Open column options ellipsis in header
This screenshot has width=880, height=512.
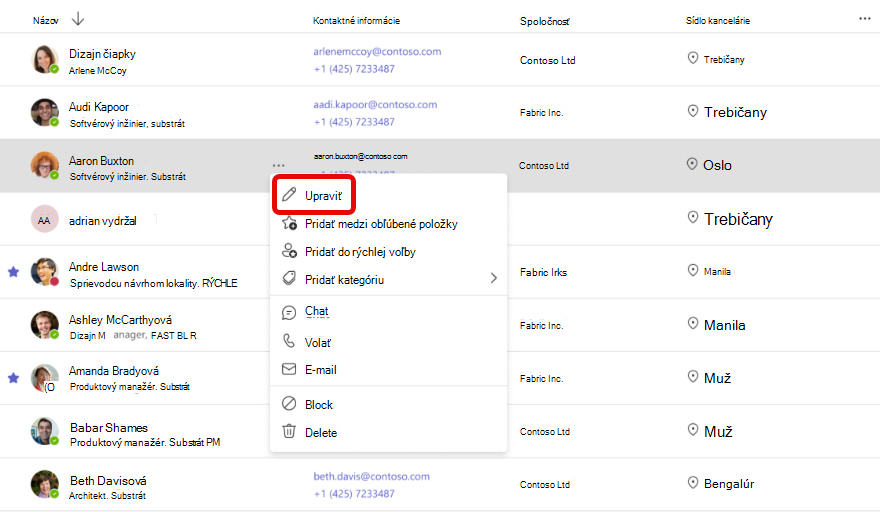pyautogui.click(x=864, y=19)
